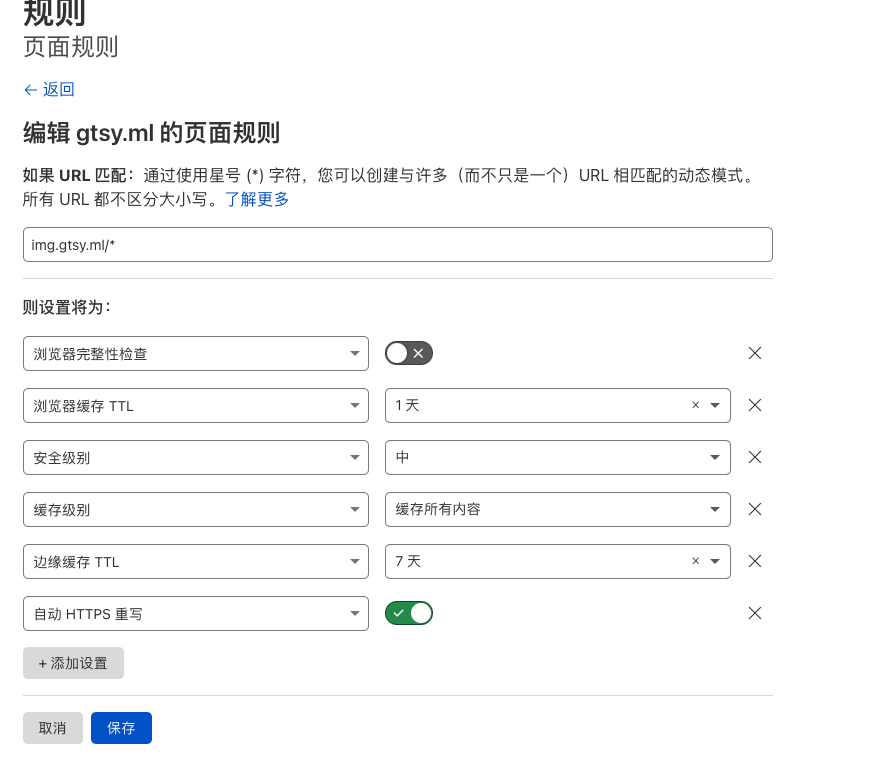The width and height of the screenshot is (872, 772).
Task: Go back via the 返回 link
Action: 49,89
